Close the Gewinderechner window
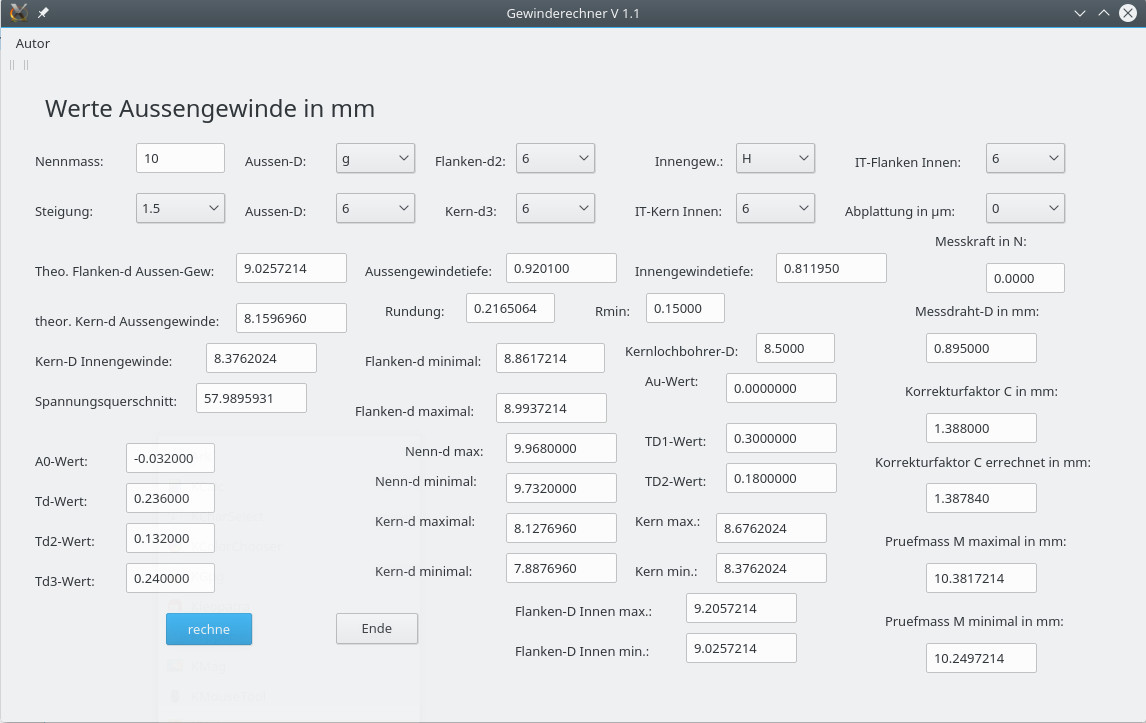This screenshot has width=1146, height=723. pyautogui.click(x=1128, y=13)
